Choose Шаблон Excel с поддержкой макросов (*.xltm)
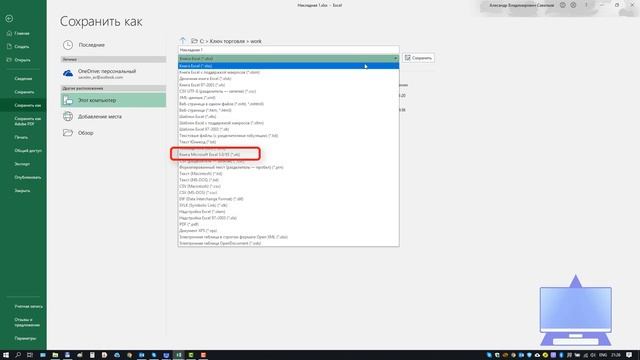 (289, 123)
